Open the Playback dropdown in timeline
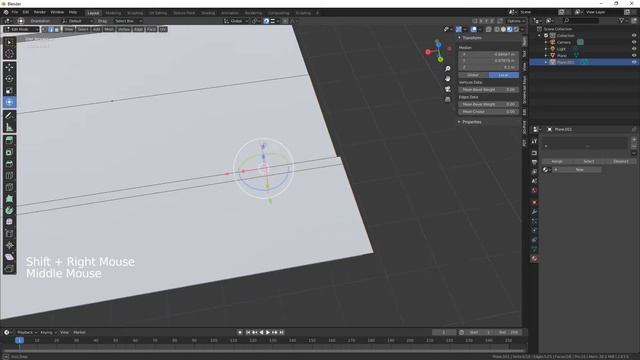640x360 pixels. pyautogui.click(x=27, y=332)
